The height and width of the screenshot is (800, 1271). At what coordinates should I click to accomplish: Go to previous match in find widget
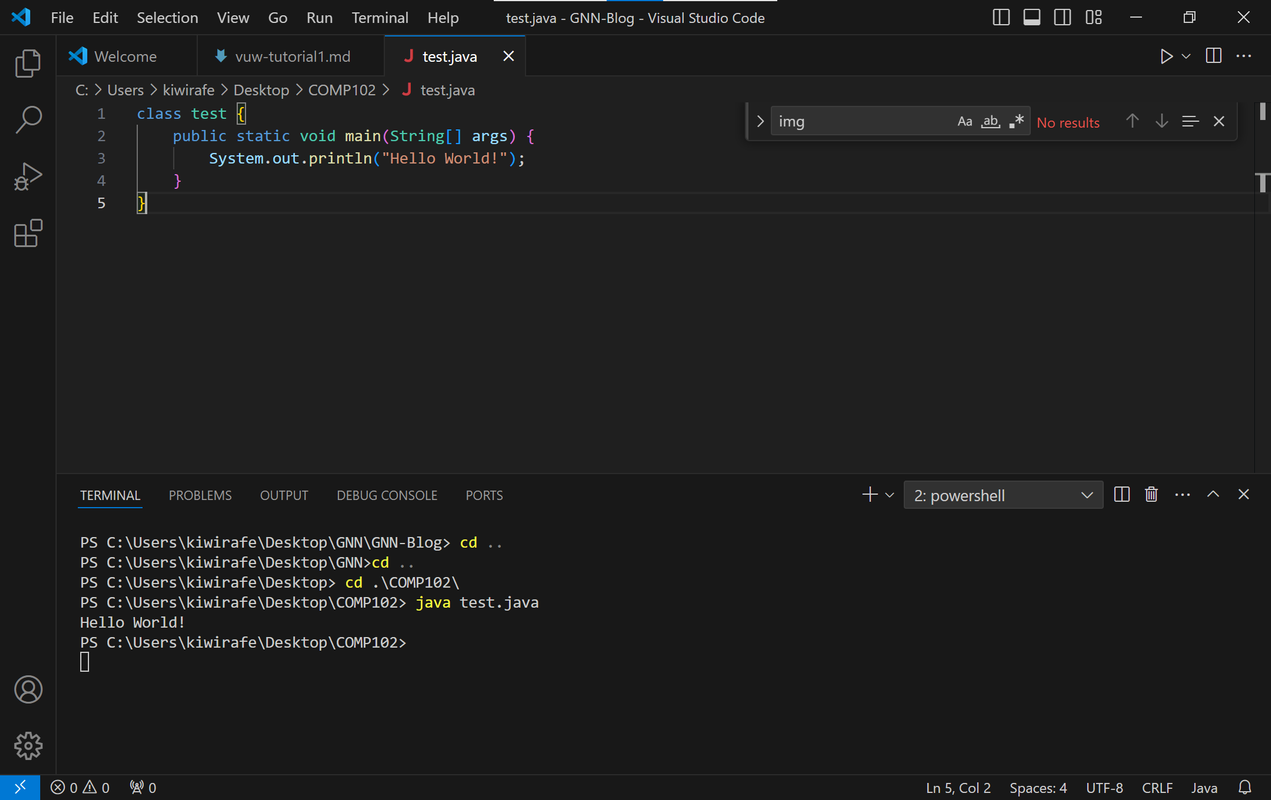coord(1132,121)
